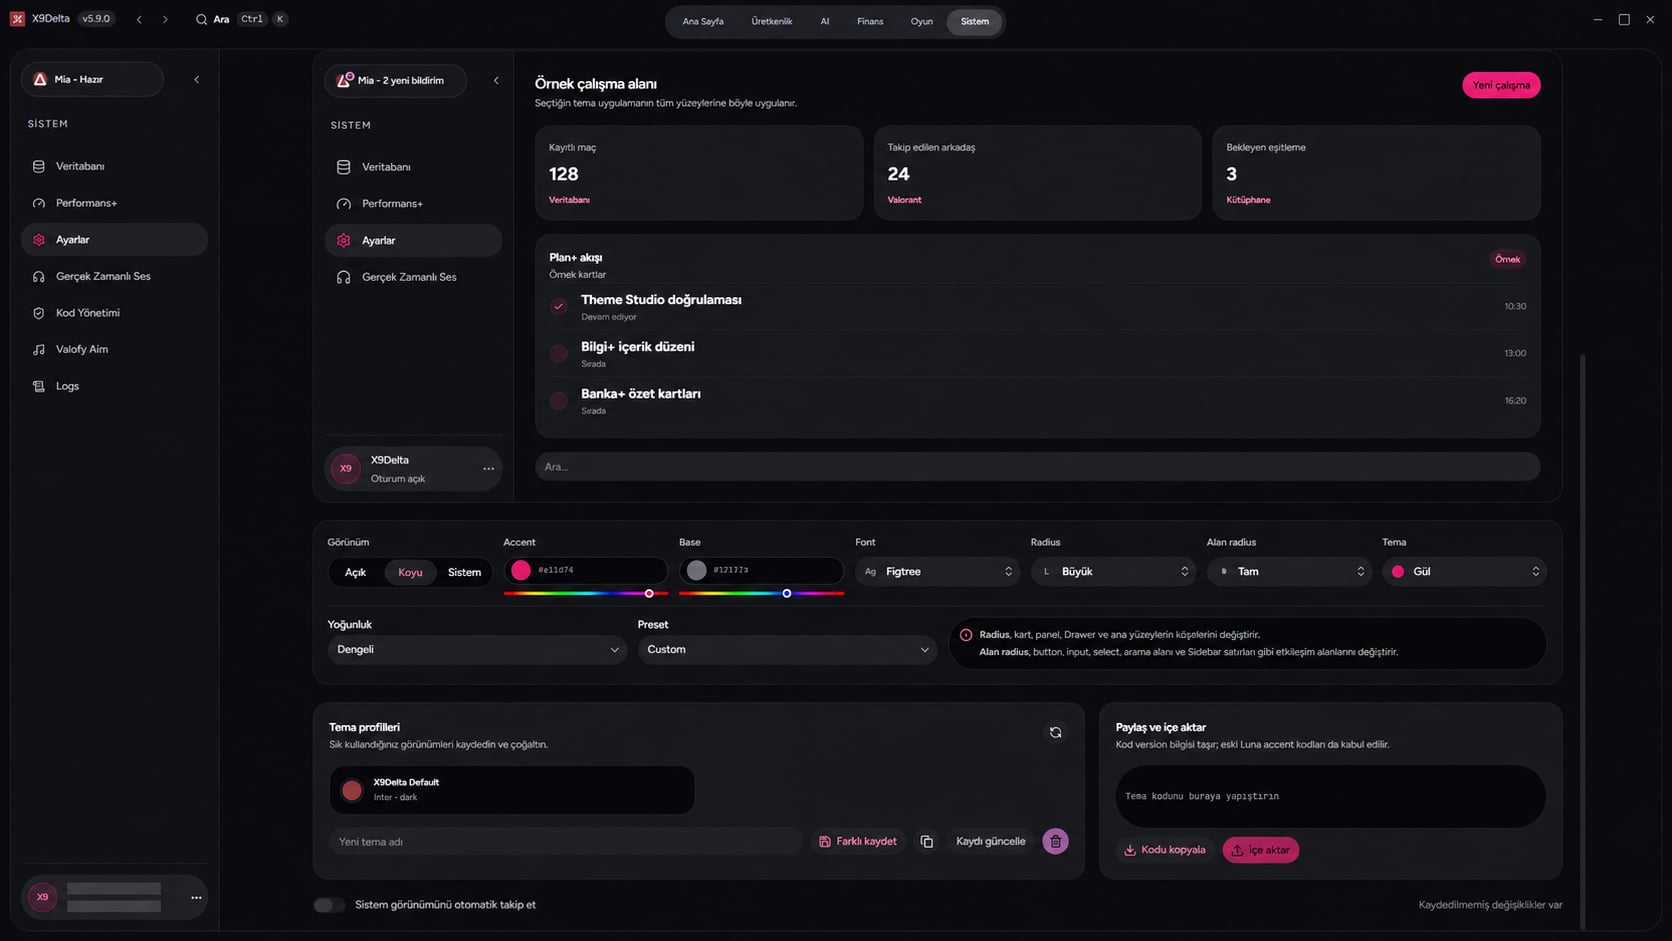Screen dimensions: 1672x941
Task: Open the Alan radius Tam dropdown
Action: (1289, 571)
